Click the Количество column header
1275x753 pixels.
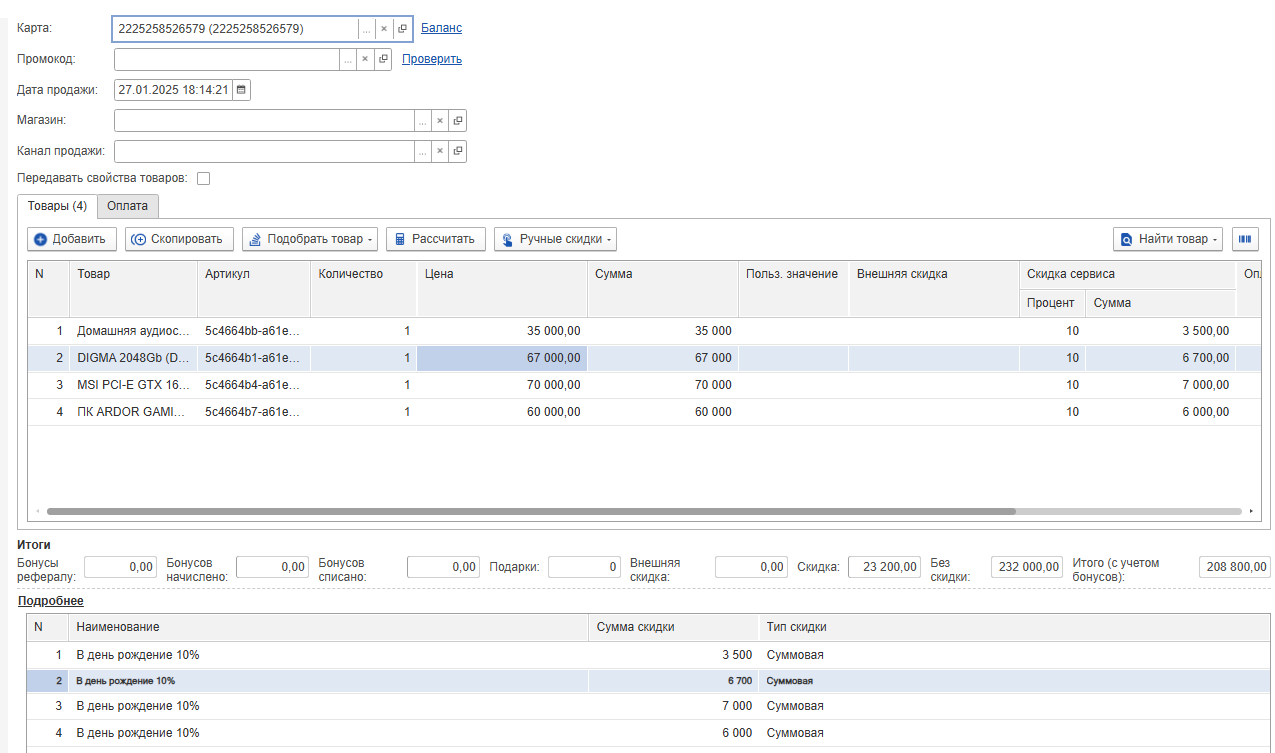pyautogui.click(x=364, y=289)
